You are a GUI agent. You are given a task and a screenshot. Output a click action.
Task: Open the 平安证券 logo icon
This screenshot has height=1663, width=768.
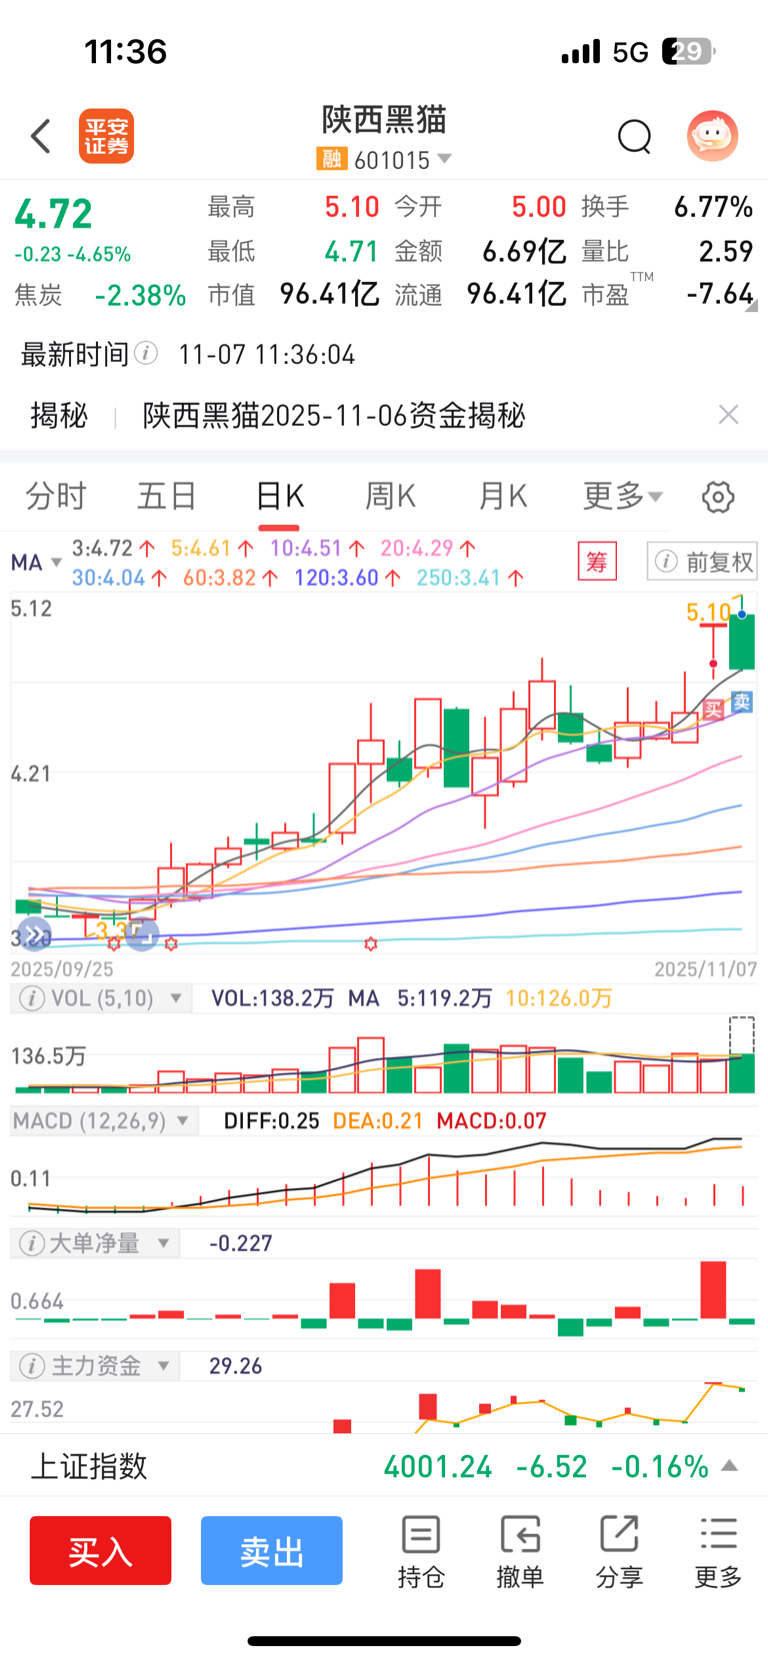point(106,136)
